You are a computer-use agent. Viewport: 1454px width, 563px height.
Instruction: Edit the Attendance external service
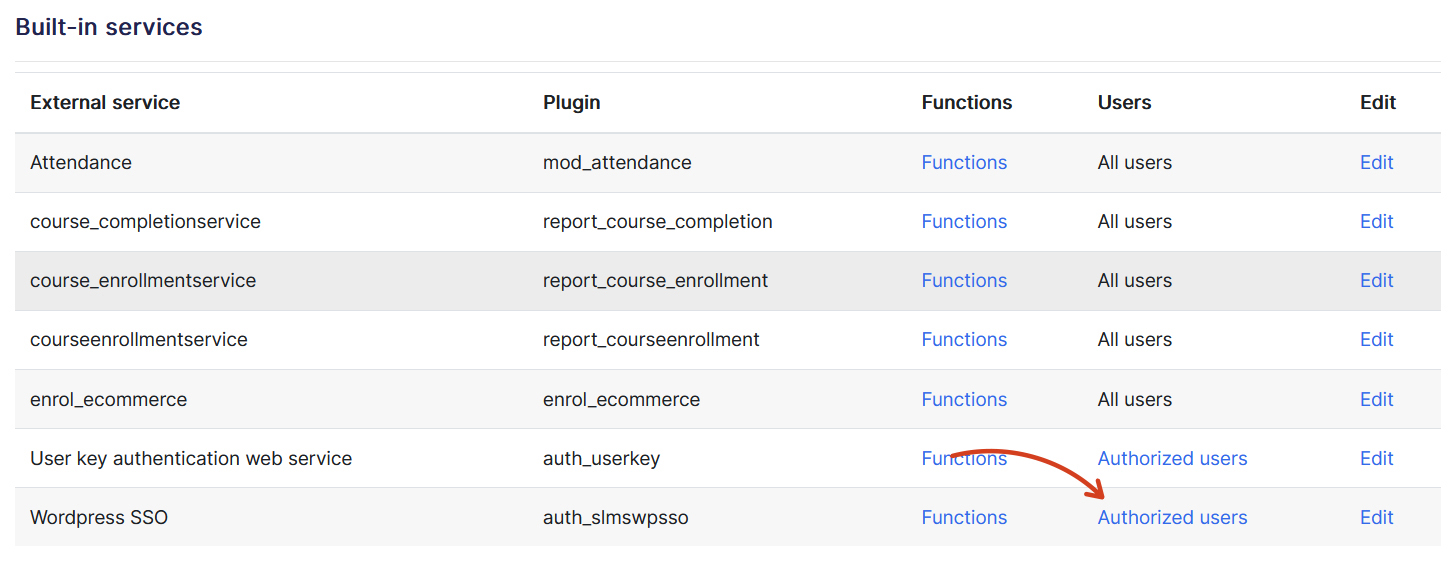tap(1376, 162)
